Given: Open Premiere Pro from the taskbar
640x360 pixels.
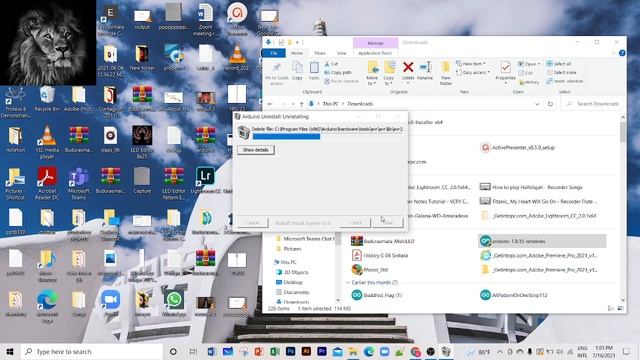Looking at the screenshot, I should pyautogui.click(x=322, y=351).
